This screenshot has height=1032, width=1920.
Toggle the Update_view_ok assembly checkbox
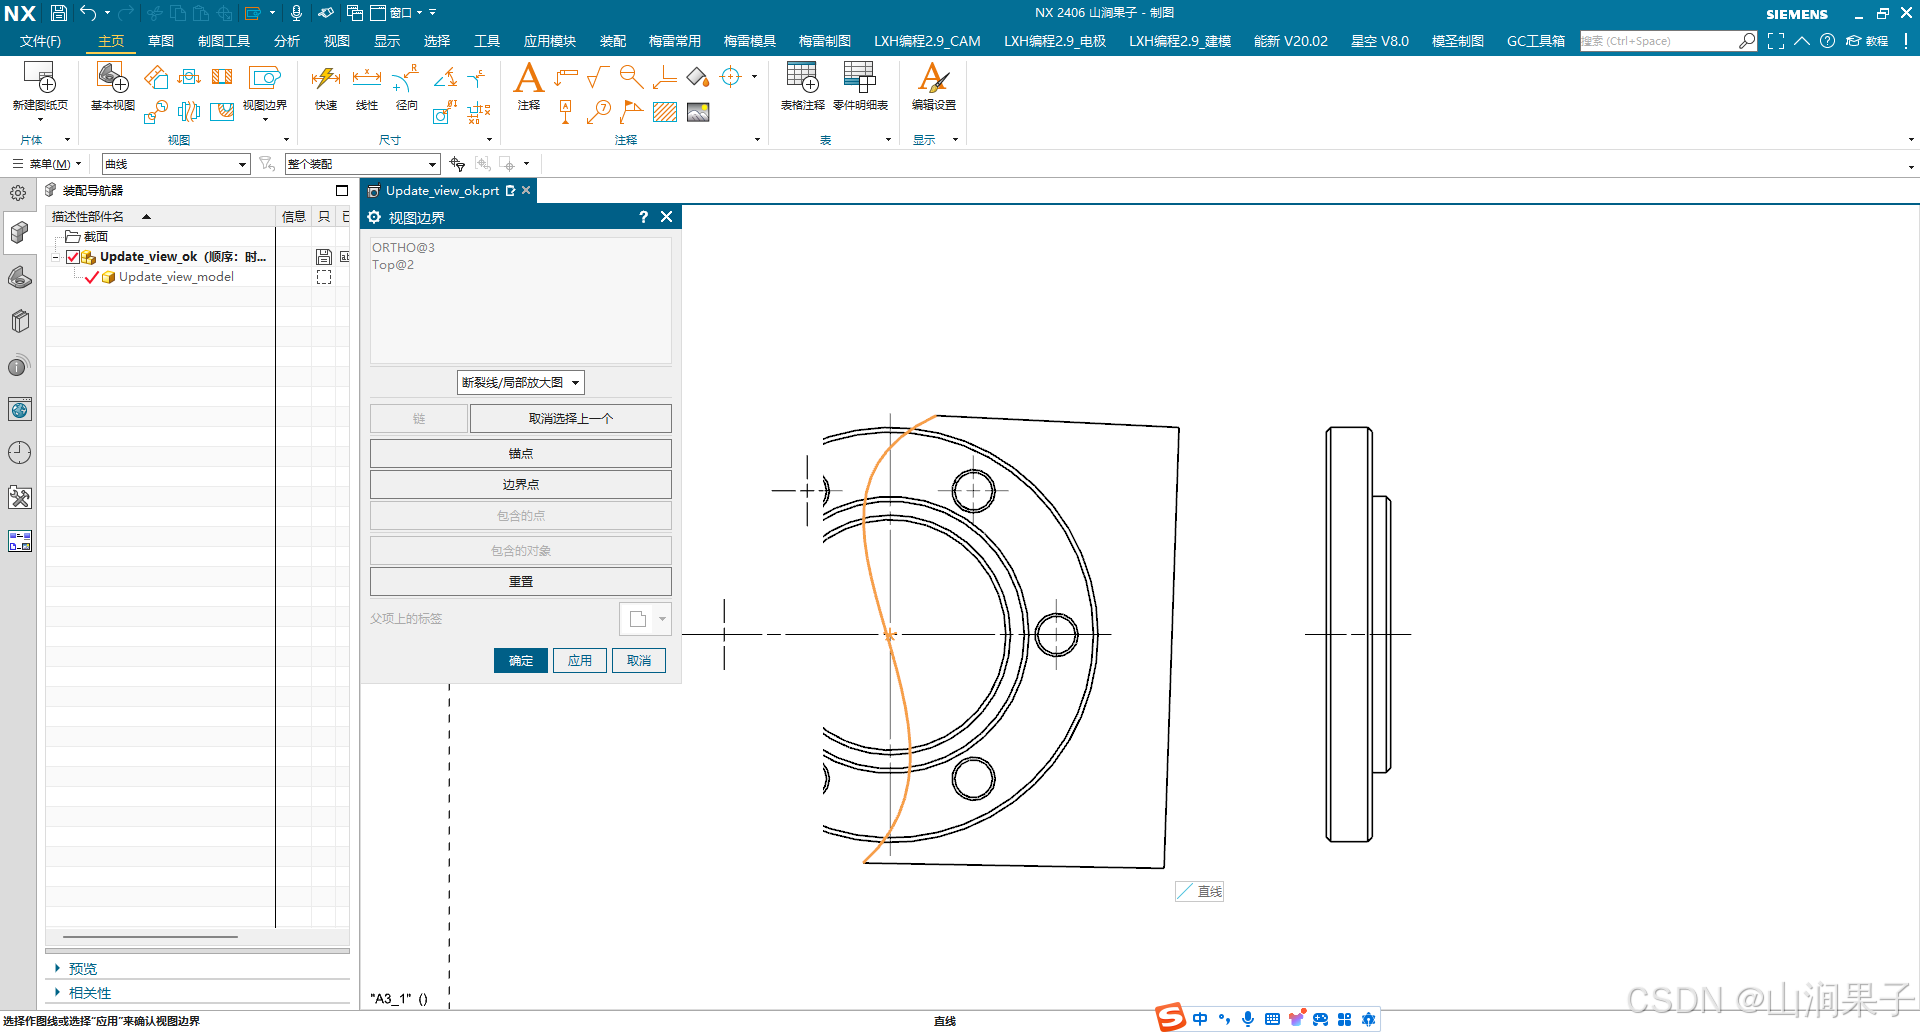pyautogui.click(x=73, y=257)
